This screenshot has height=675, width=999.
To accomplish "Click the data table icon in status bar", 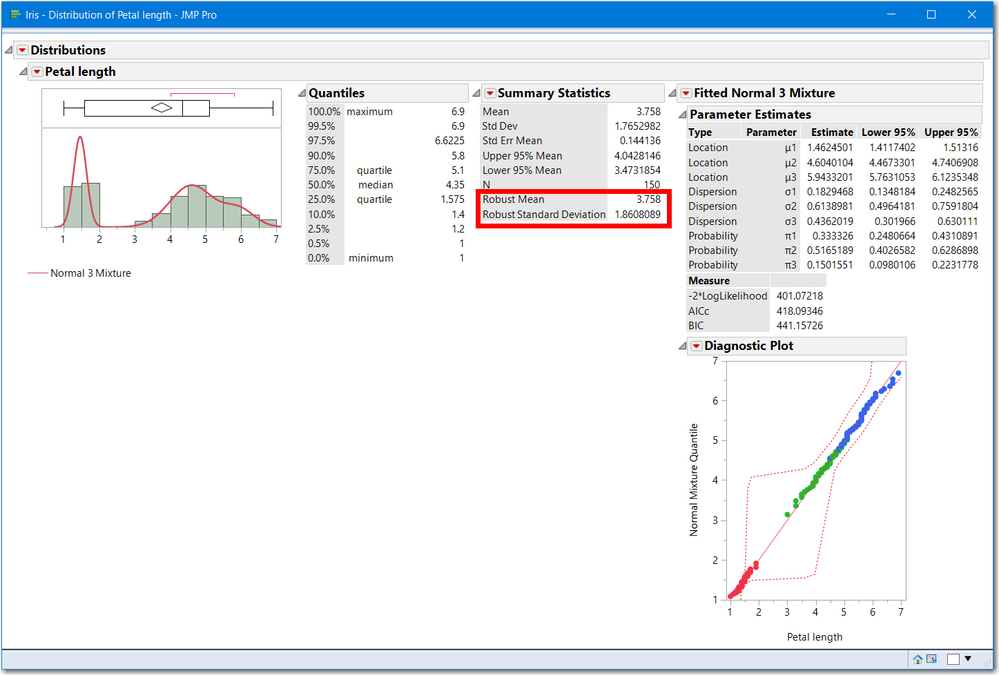I will 931,659.
